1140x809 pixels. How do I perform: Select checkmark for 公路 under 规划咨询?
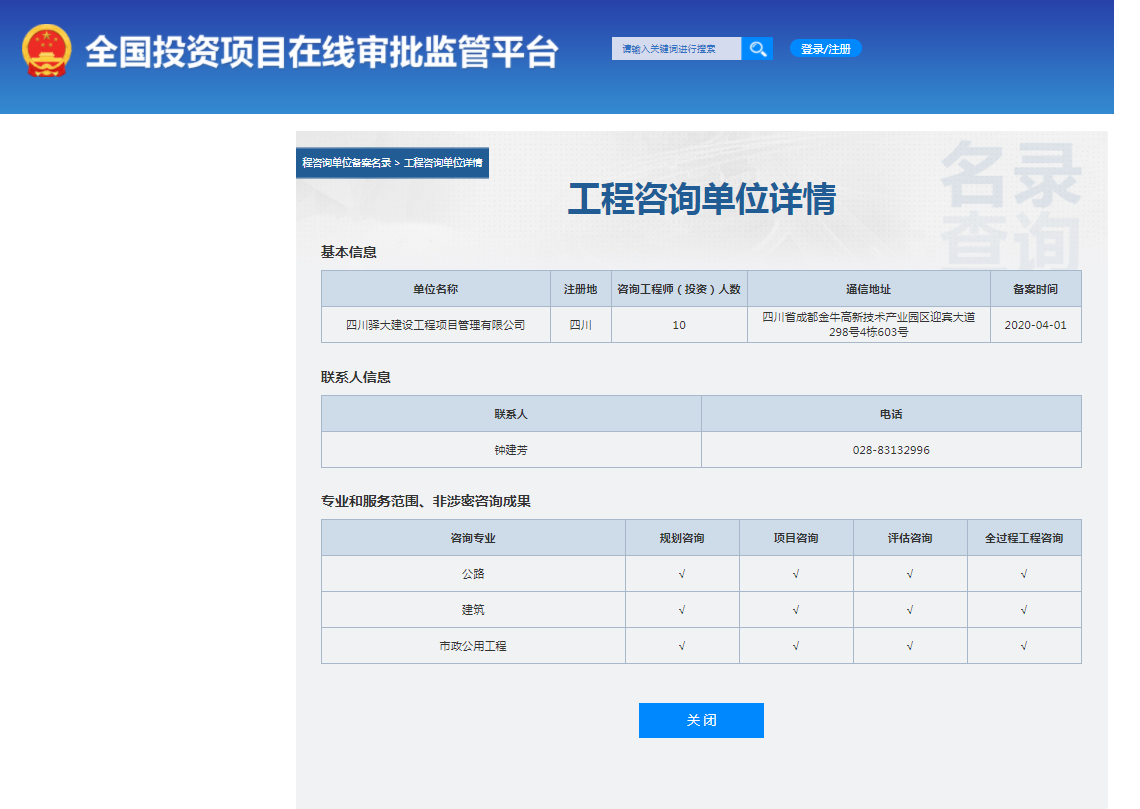pos(683,573)
